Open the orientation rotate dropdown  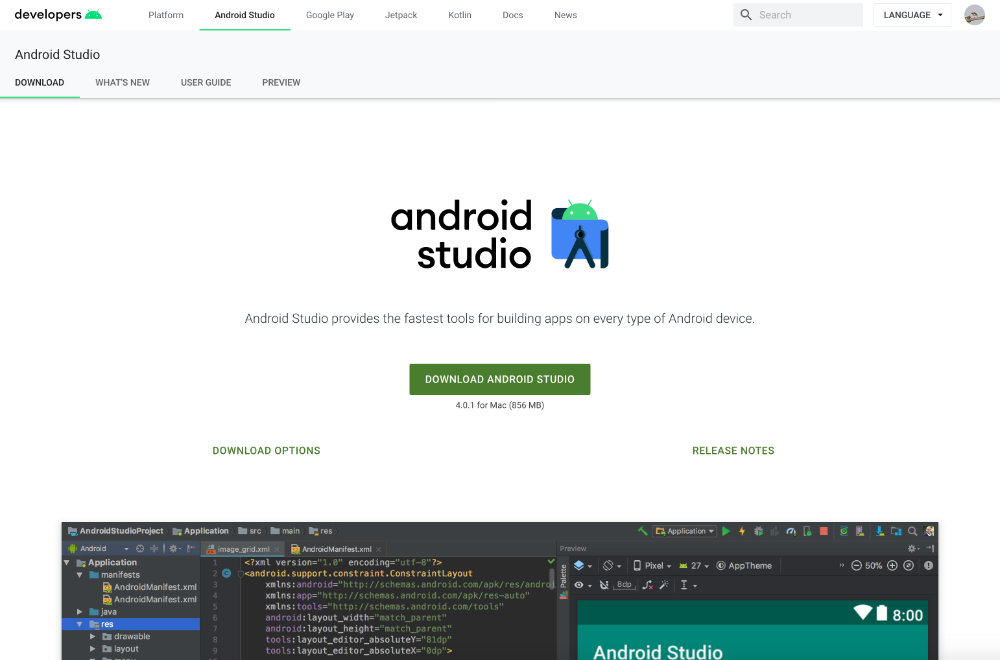pos(612,566)
